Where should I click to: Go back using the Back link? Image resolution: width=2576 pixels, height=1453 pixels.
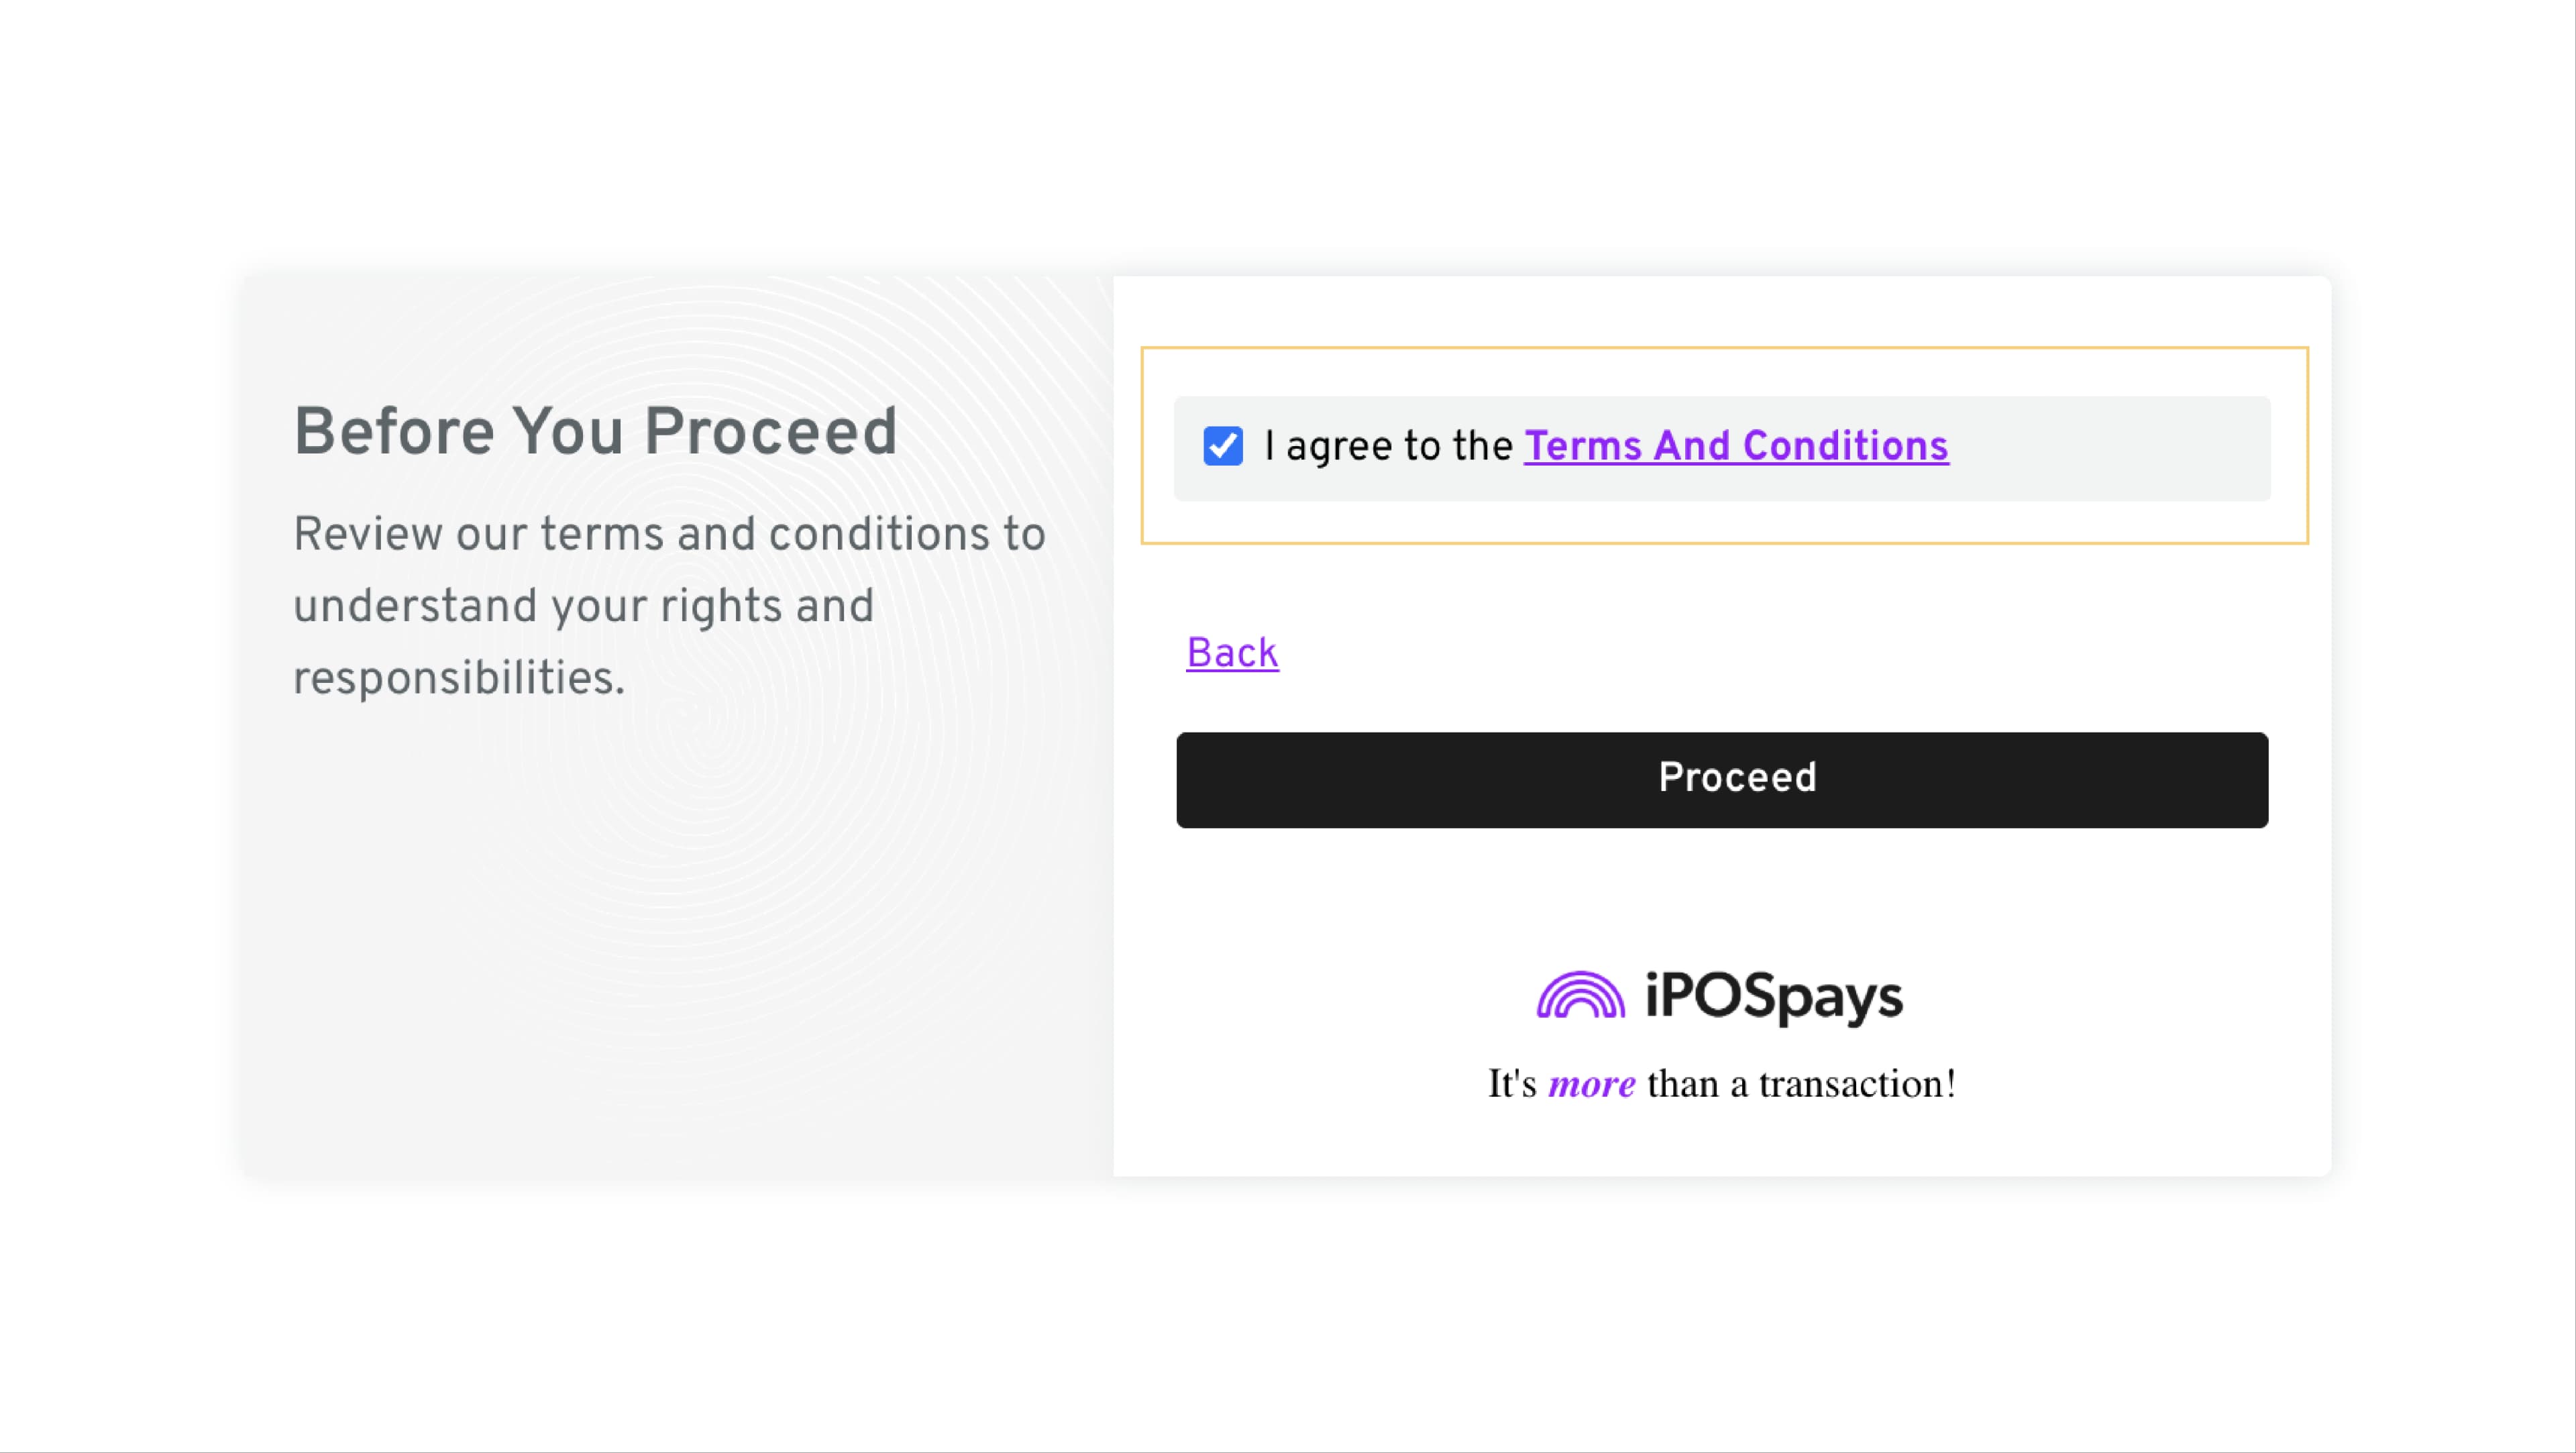point(1232,653)
